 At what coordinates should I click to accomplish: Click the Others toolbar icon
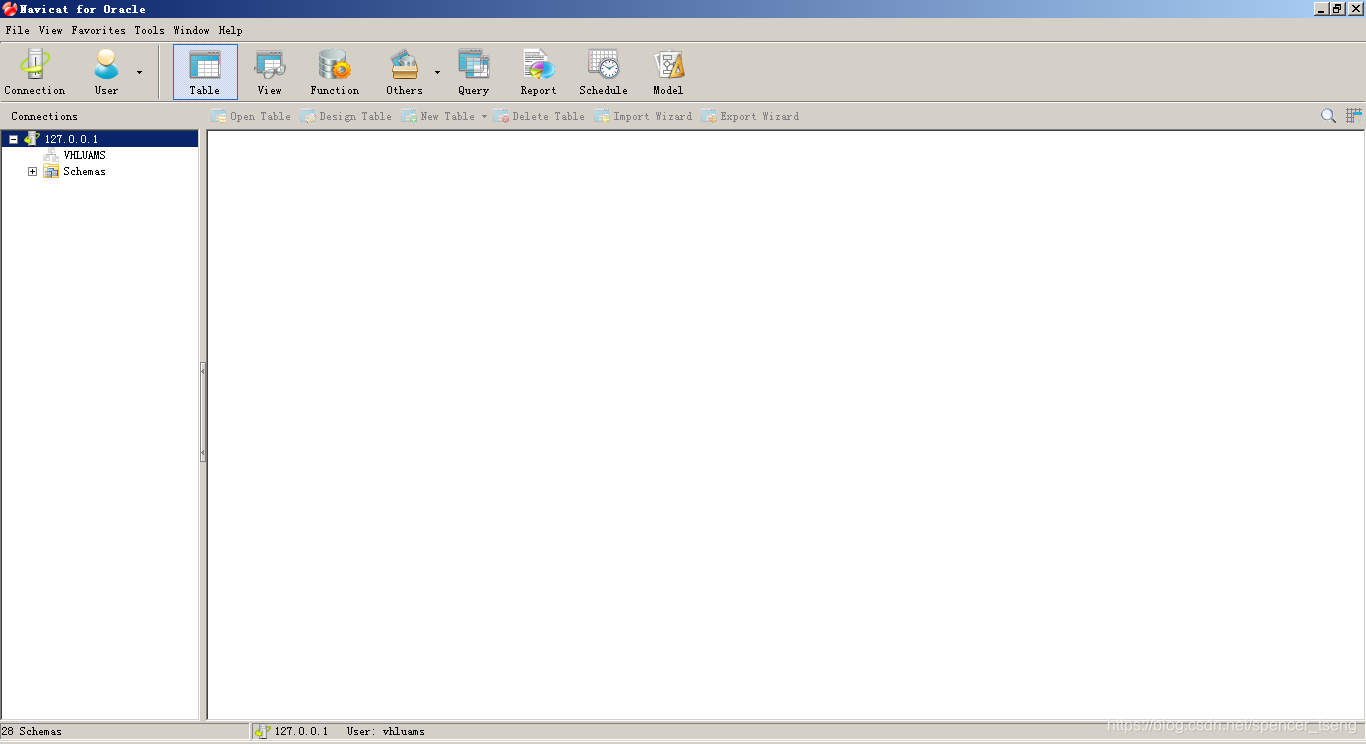pyautogui.click(x=404, y=72)
